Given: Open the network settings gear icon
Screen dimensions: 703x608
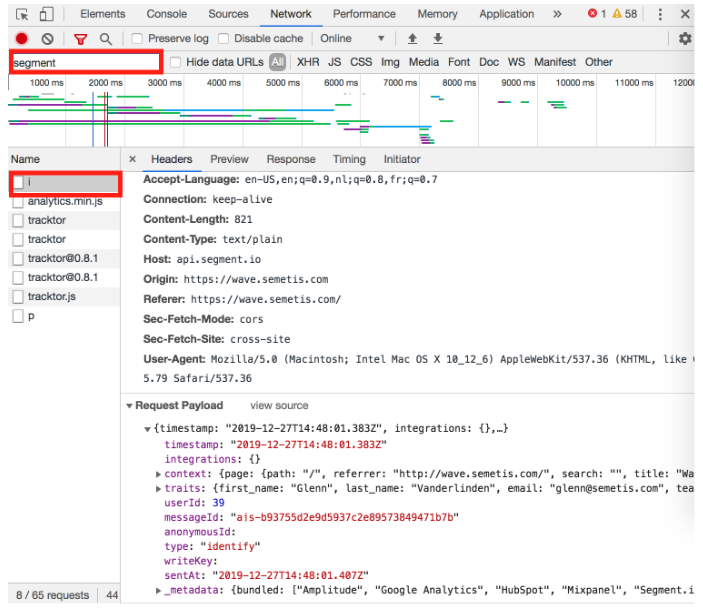Looking at the screenshot, I should (x=685, y=39).
